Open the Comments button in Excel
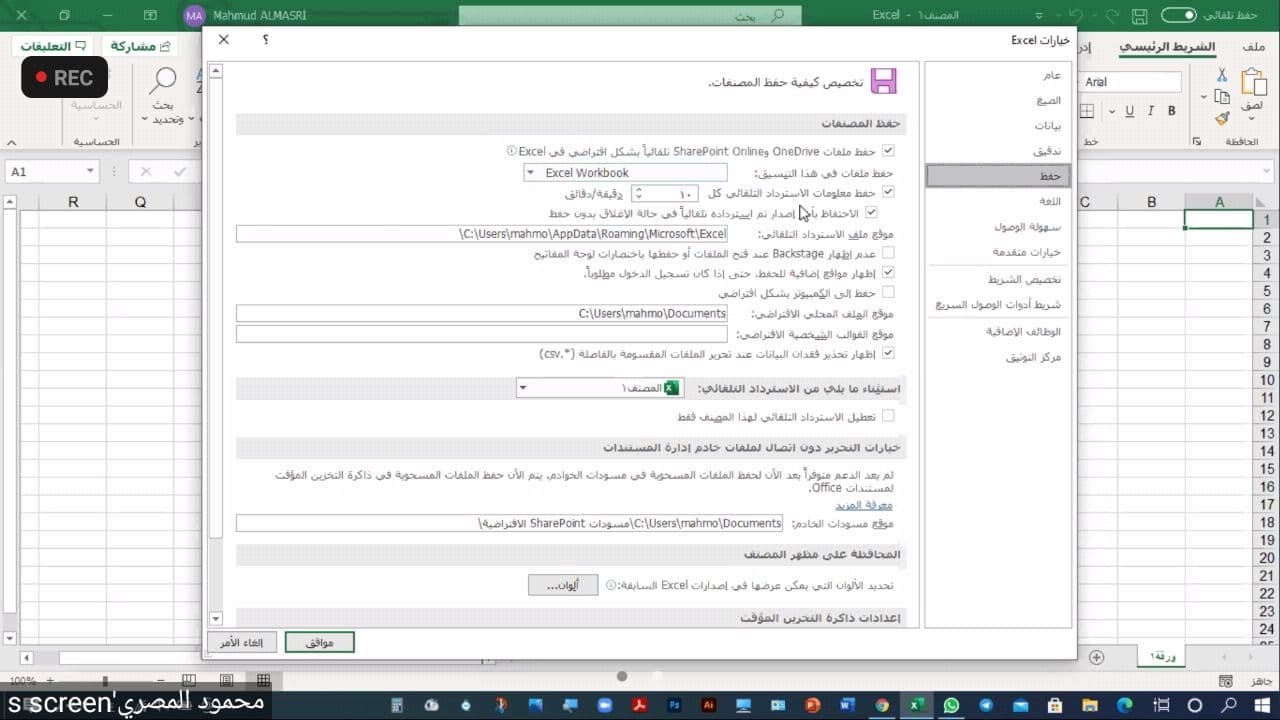The width and height of the screenshot is (1280, 720). (54, 46)
